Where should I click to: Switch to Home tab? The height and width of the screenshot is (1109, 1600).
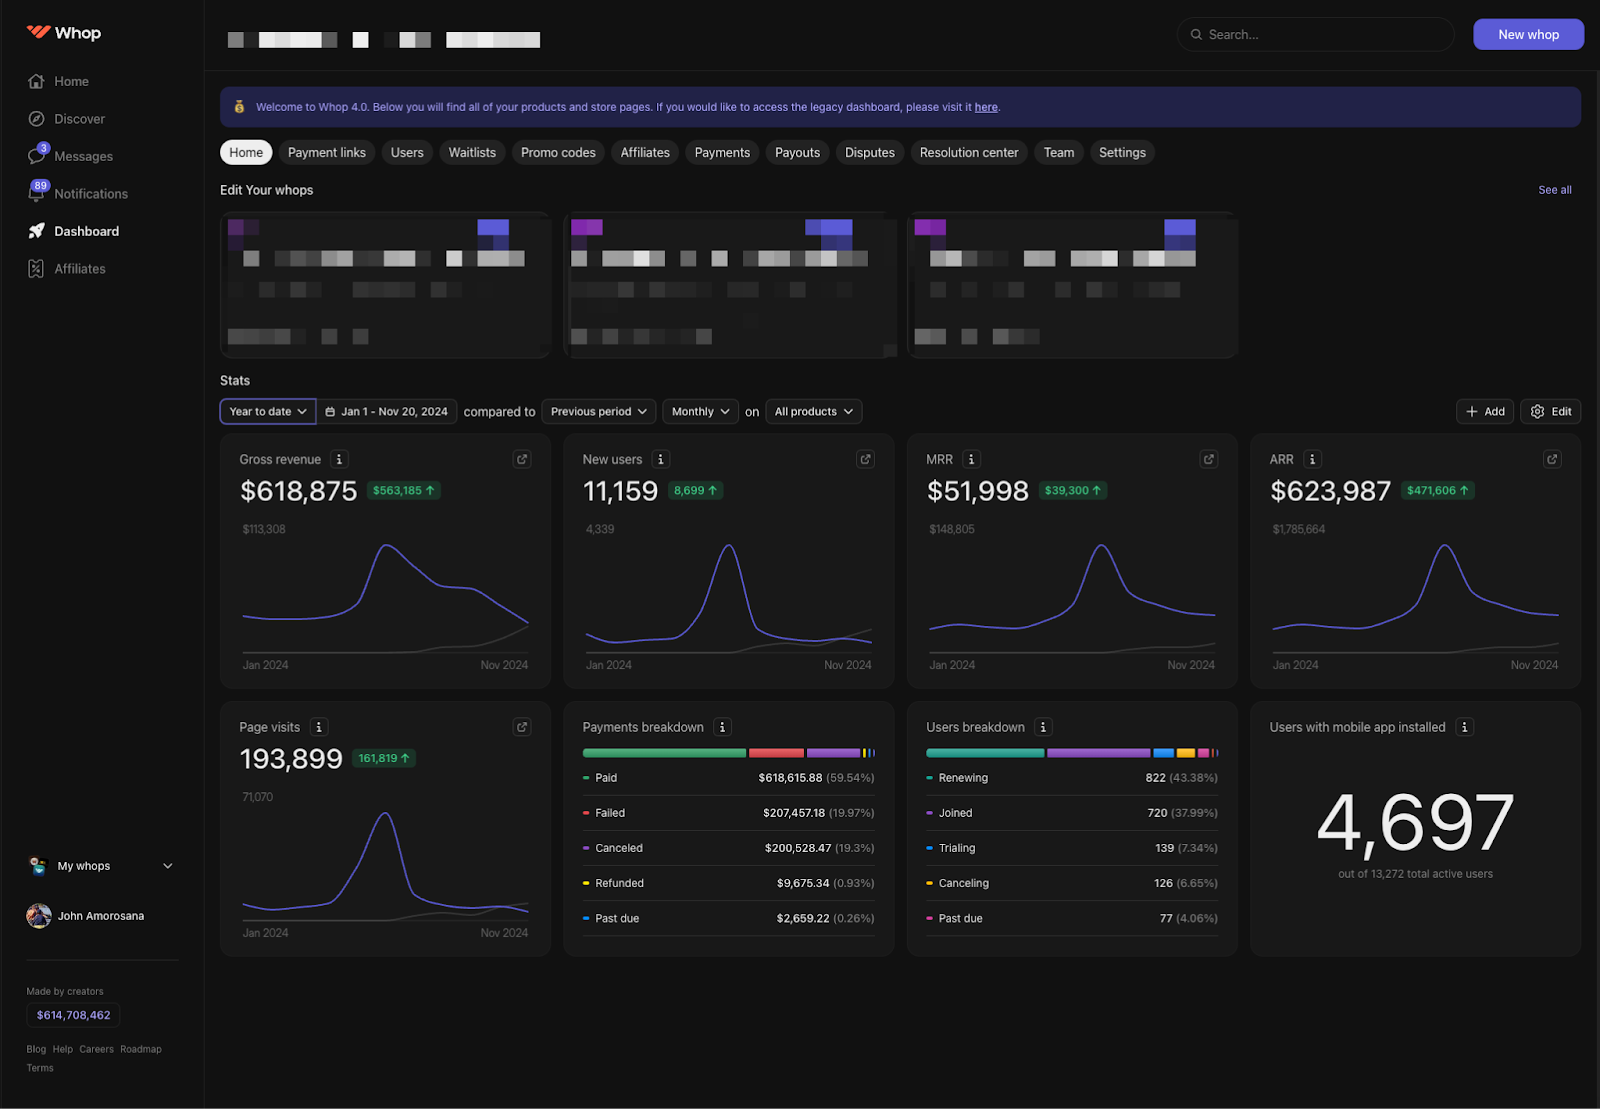coord(246,152)
